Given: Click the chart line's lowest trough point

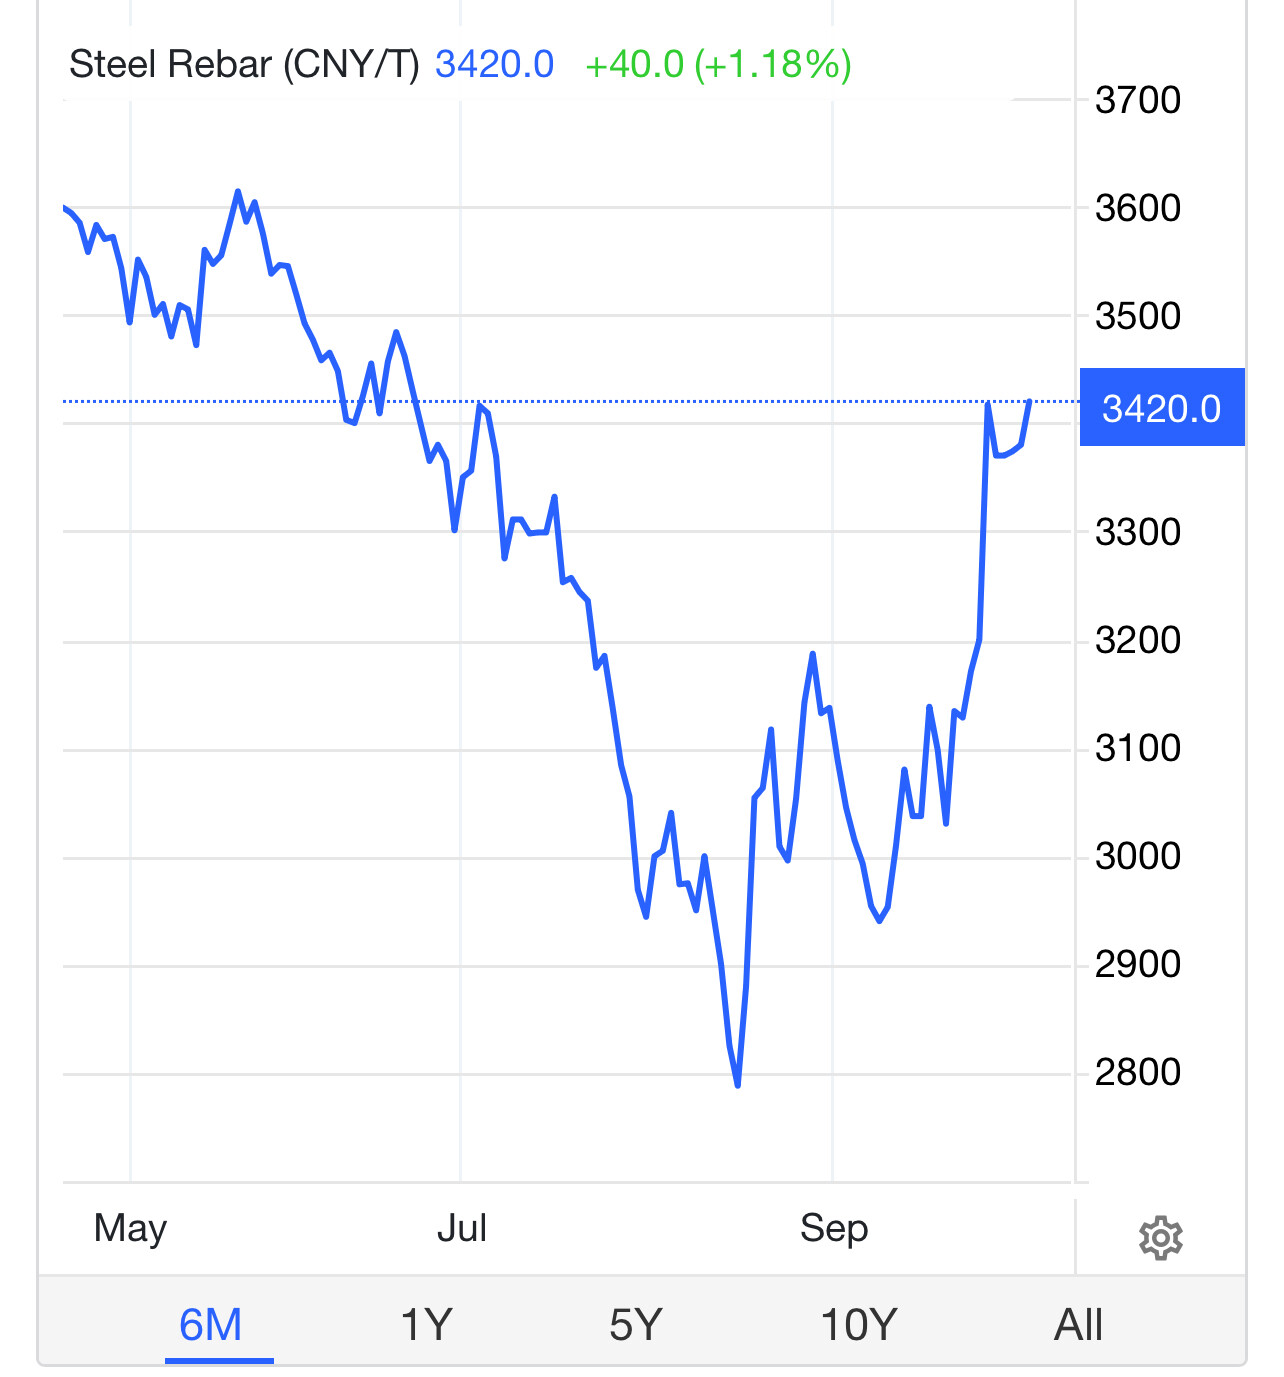Looking at the screenshot, I should pyautogui.click(x=738, y=1085).
